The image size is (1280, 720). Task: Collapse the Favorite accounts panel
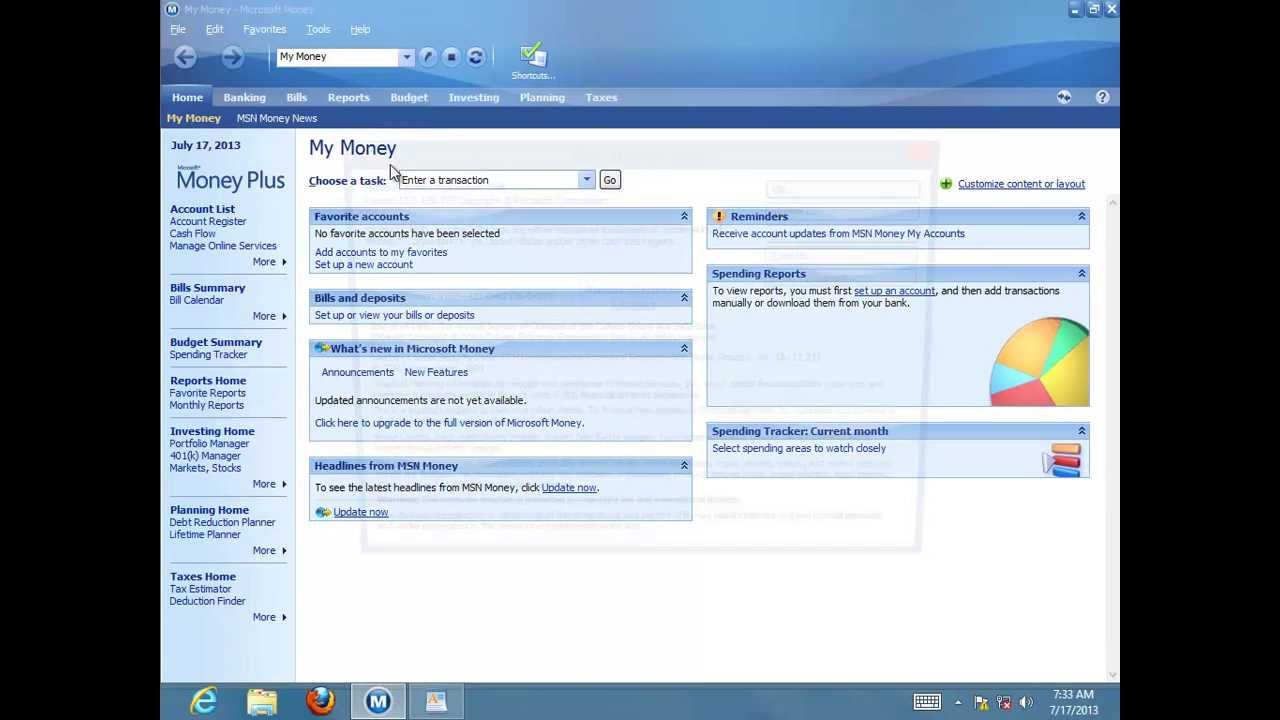685,216
